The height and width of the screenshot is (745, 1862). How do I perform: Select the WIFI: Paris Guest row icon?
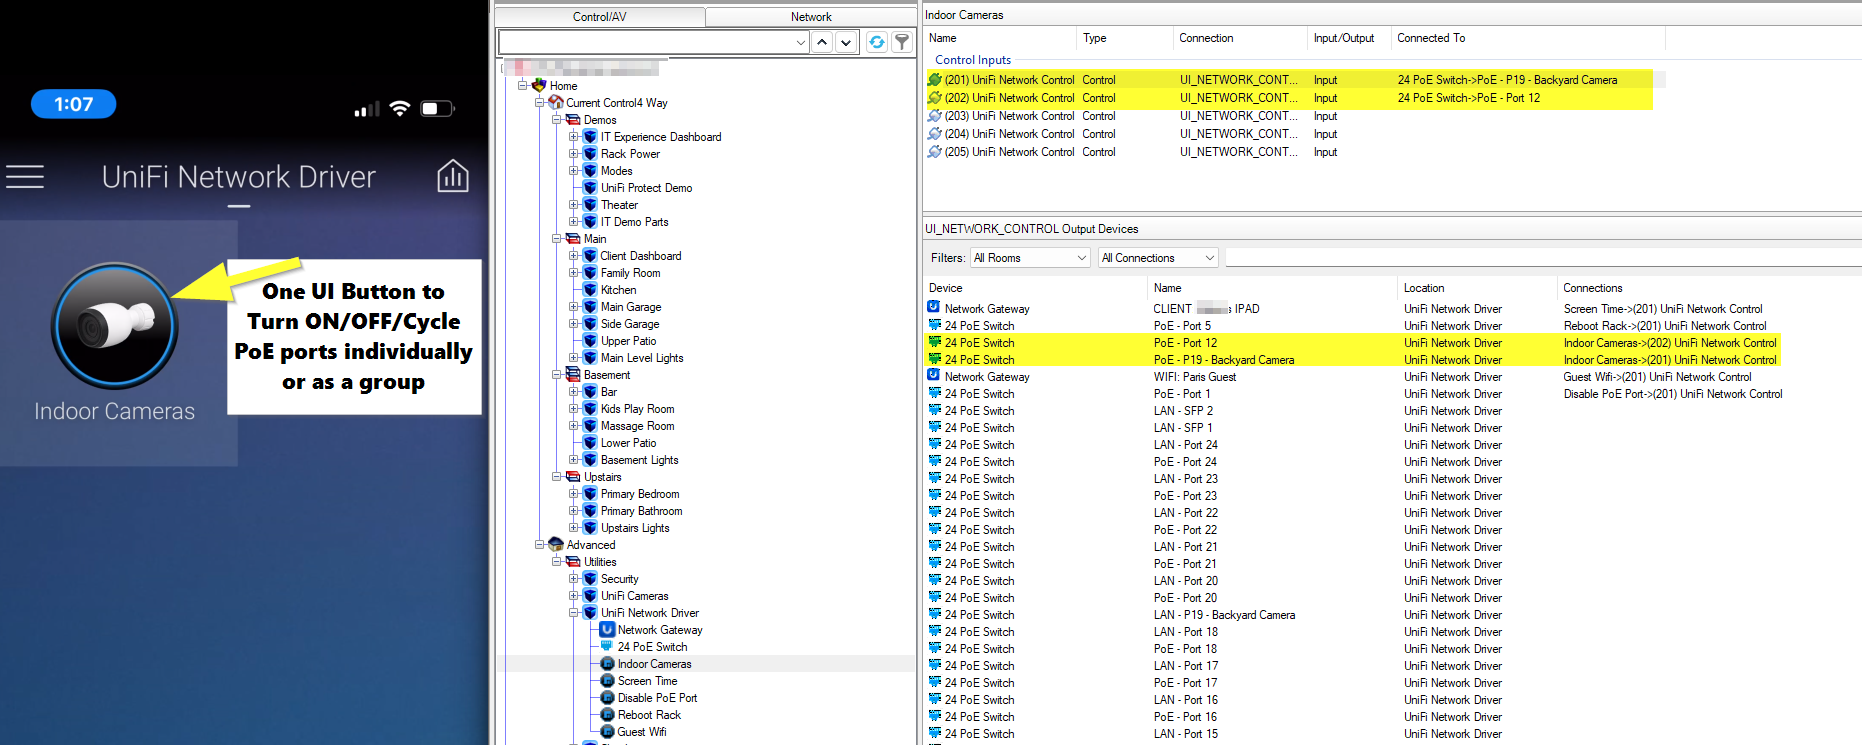[934, 376]
